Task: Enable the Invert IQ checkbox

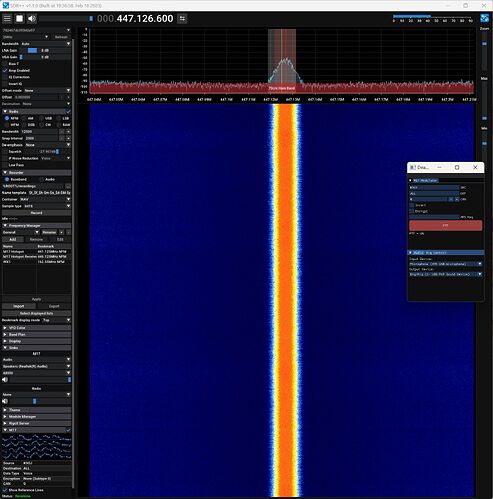Action: pos(5,84)
